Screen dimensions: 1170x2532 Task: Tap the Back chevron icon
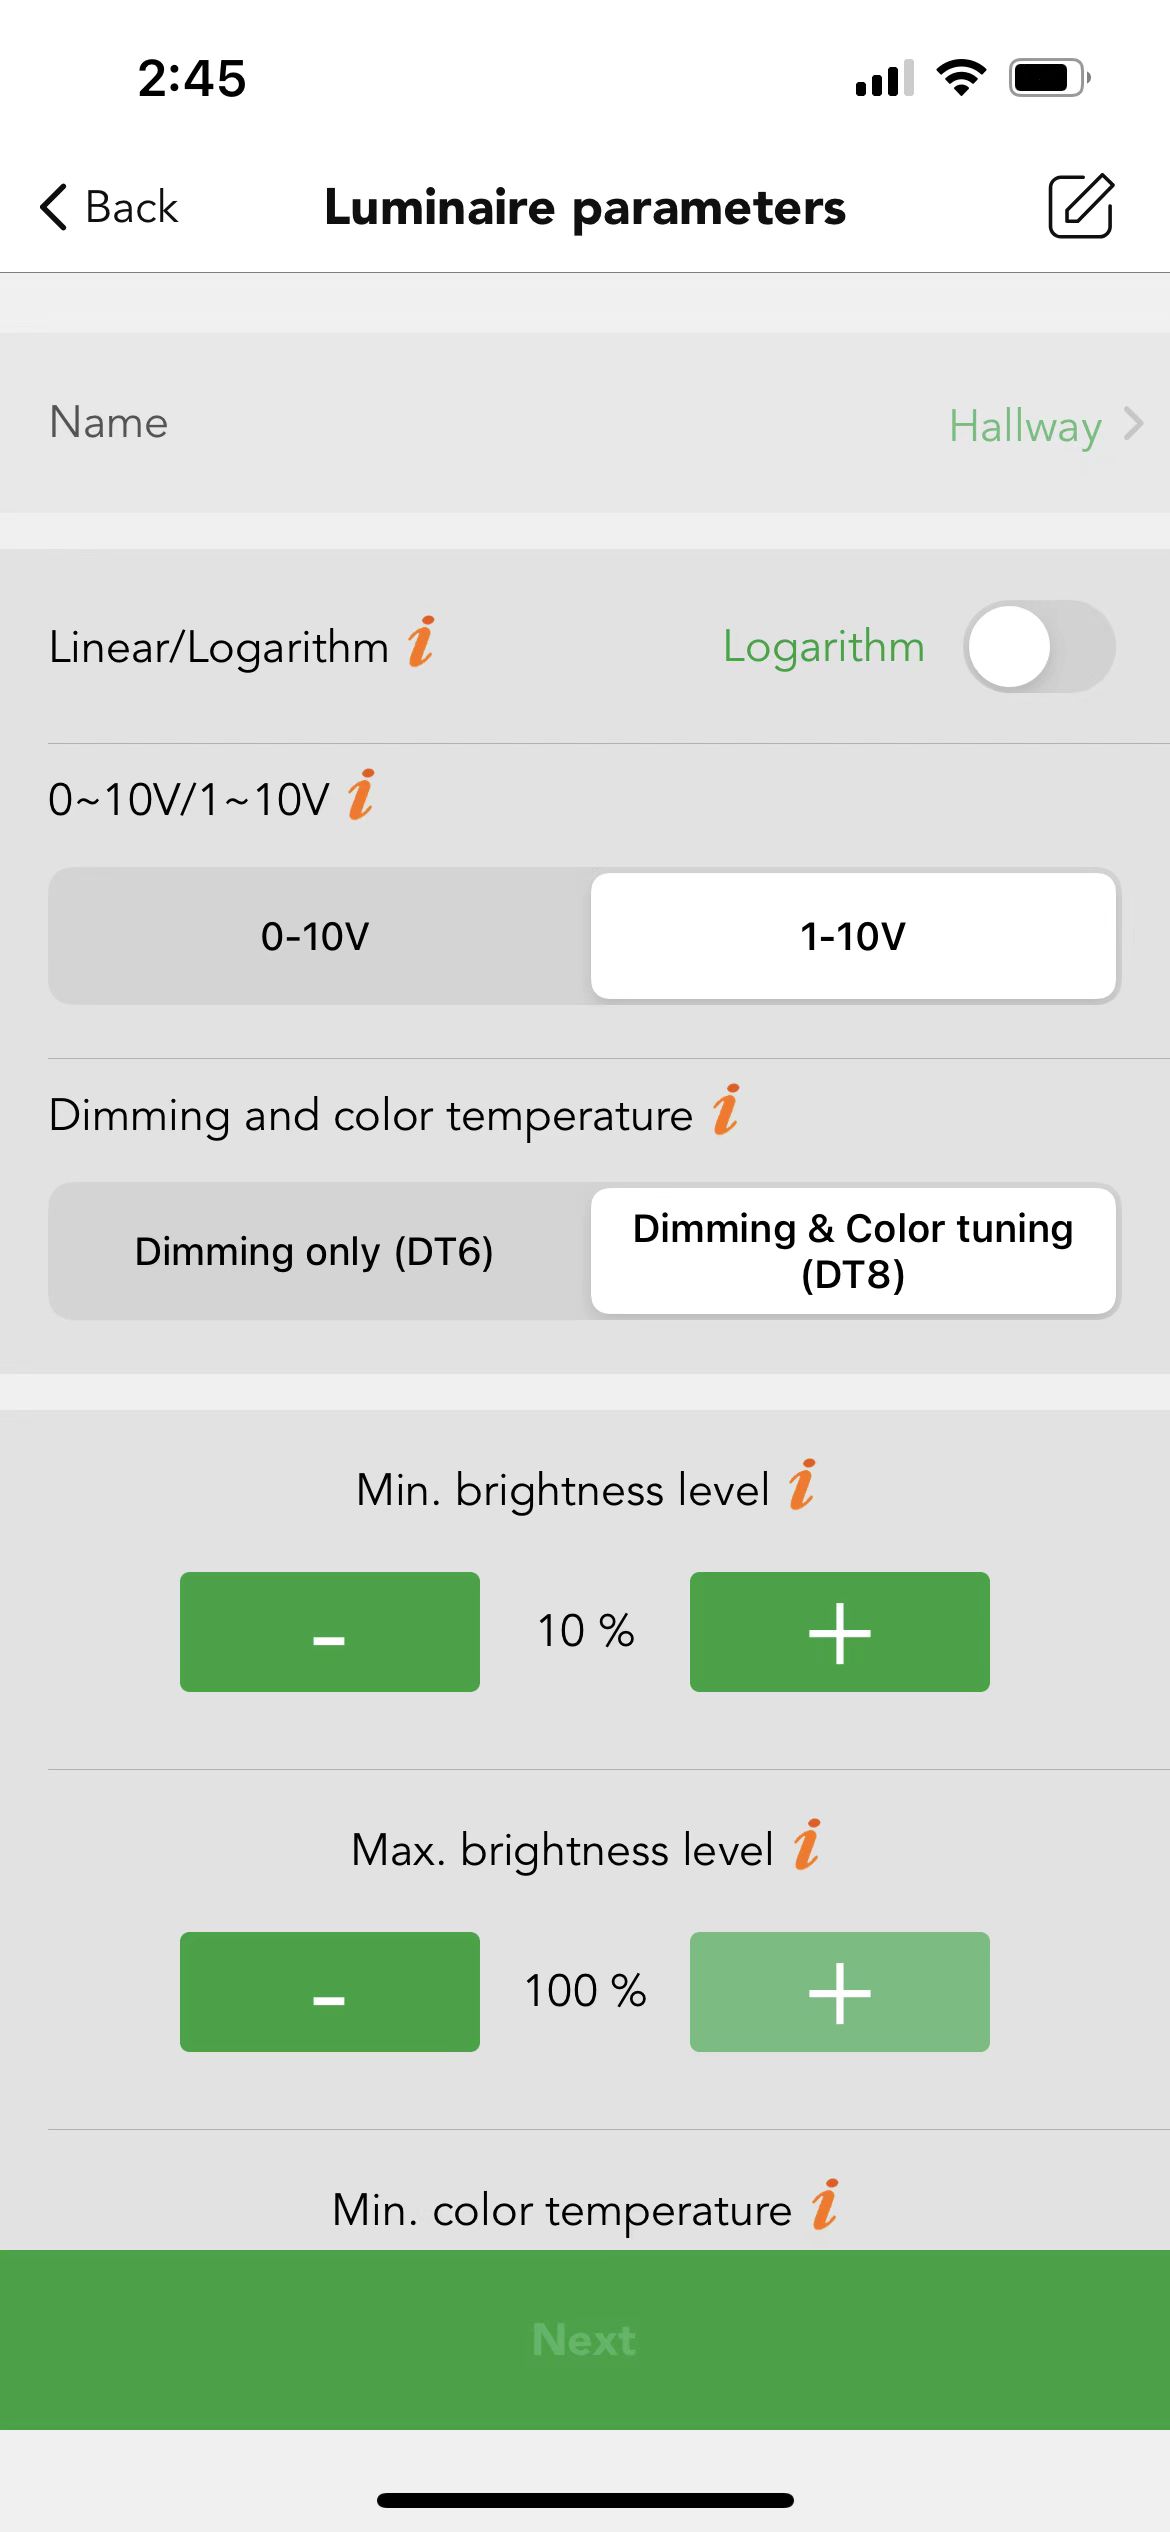click(x=54, y=207)
